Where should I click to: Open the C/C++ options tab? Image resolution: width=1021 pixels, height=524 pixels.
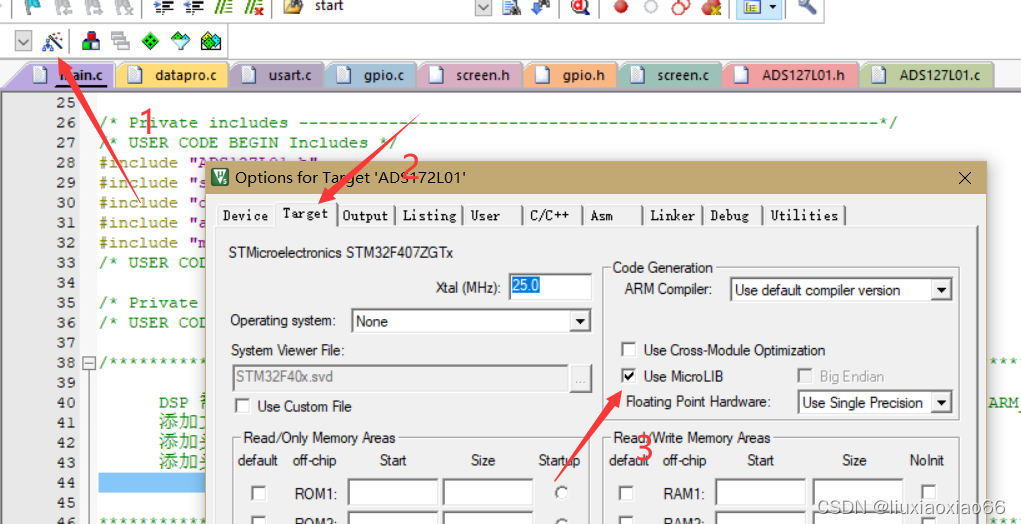550,215
